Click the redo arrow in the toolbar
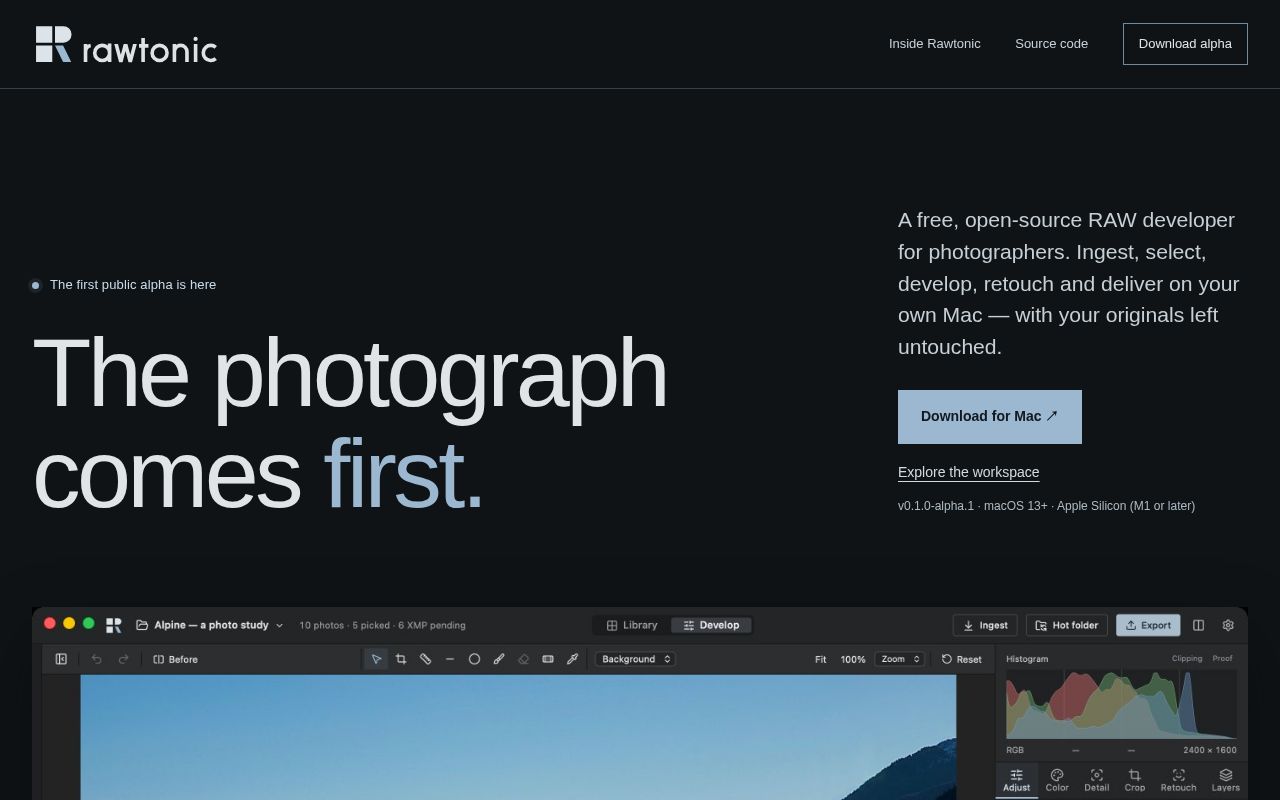This screenshot has width=1280, height=800. [x=124, y=659]
